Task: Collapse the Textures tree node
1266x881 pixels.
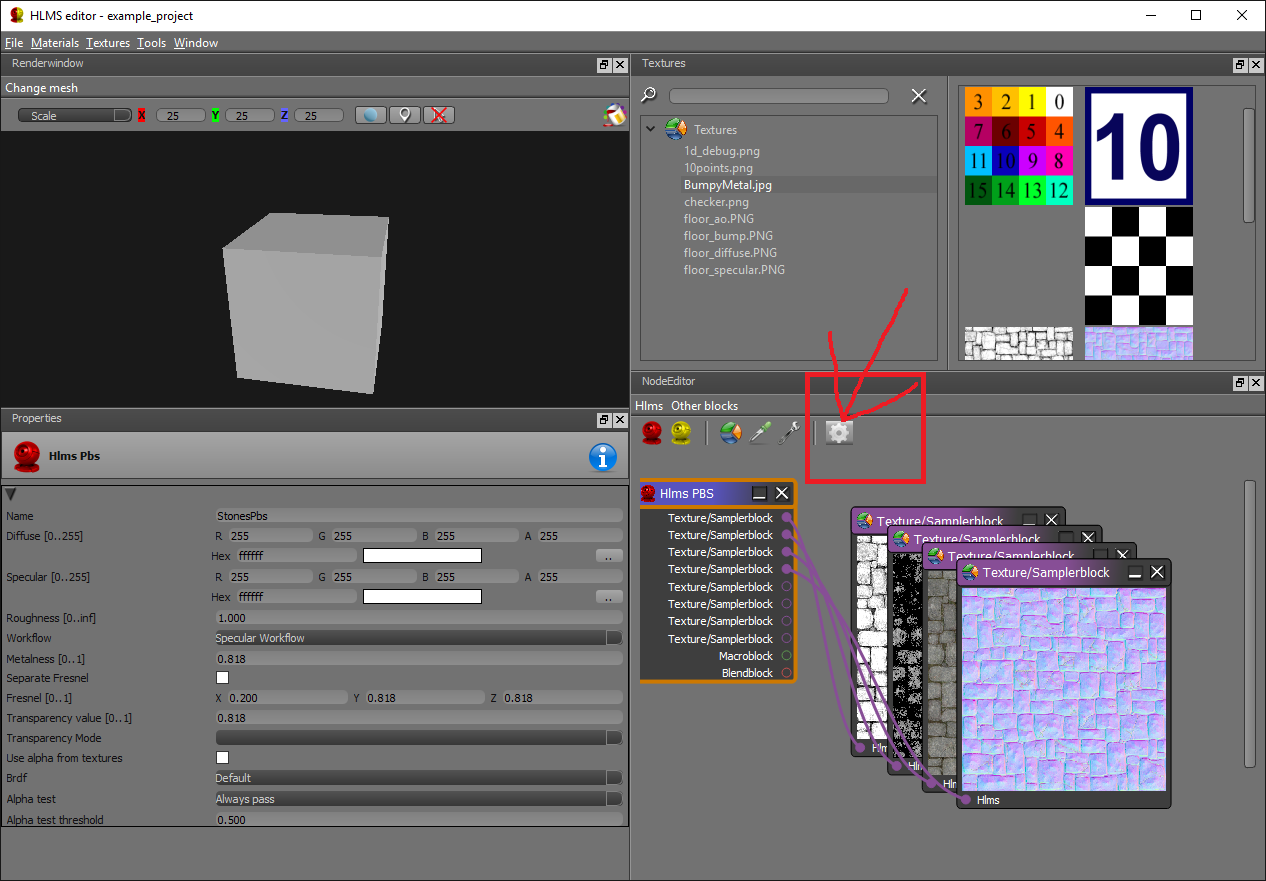Action: tap(651, 129)
